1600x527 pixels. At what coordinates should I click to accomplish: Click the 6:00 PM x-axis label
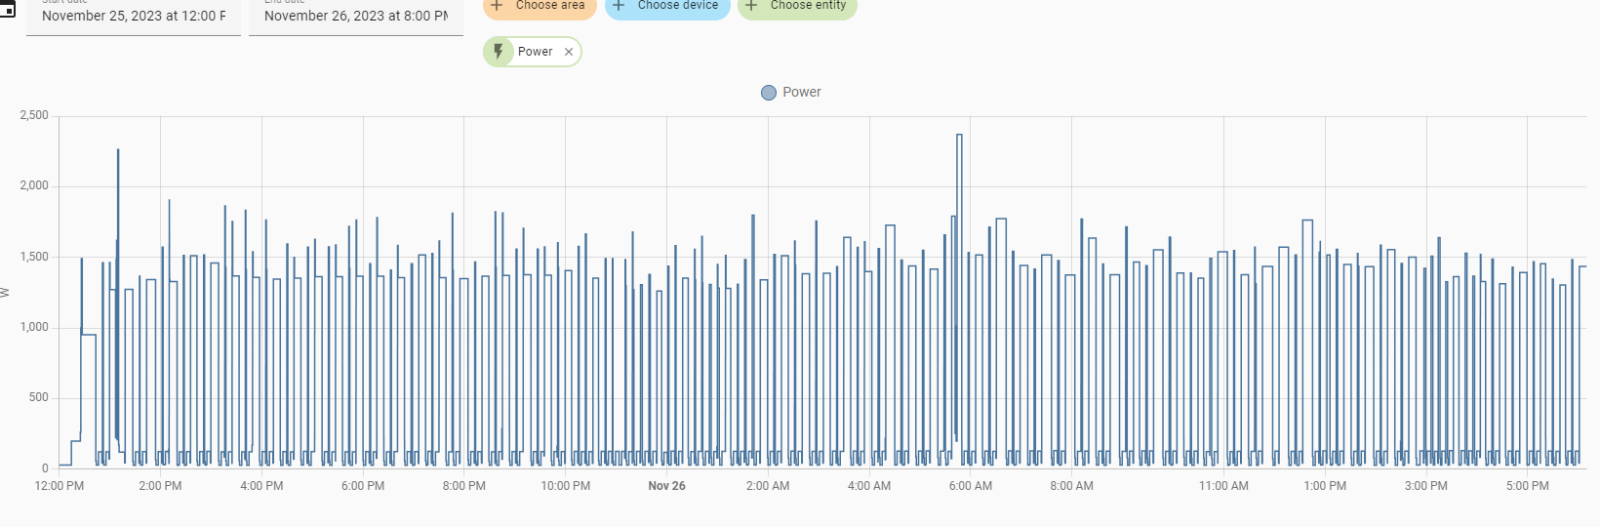(363, 486)
